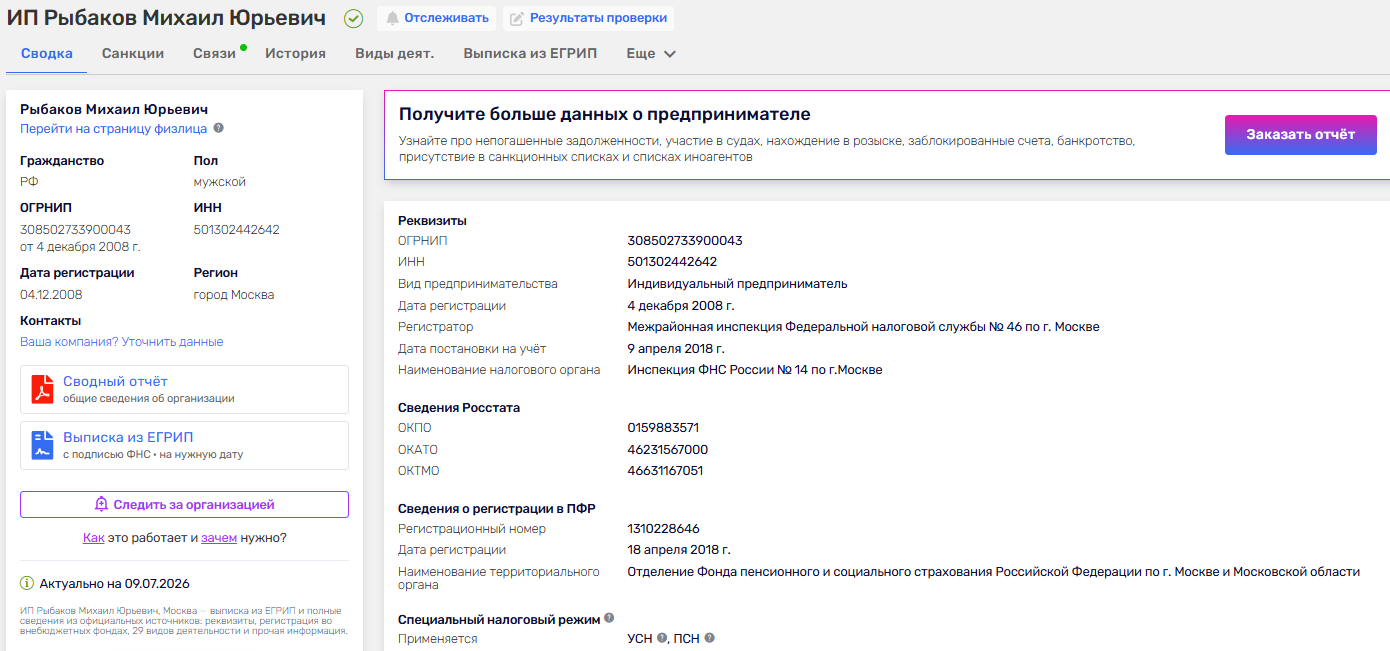Click ОКАТО value 46231567000
The image size is (1390, 651).
tap(667, 450)
